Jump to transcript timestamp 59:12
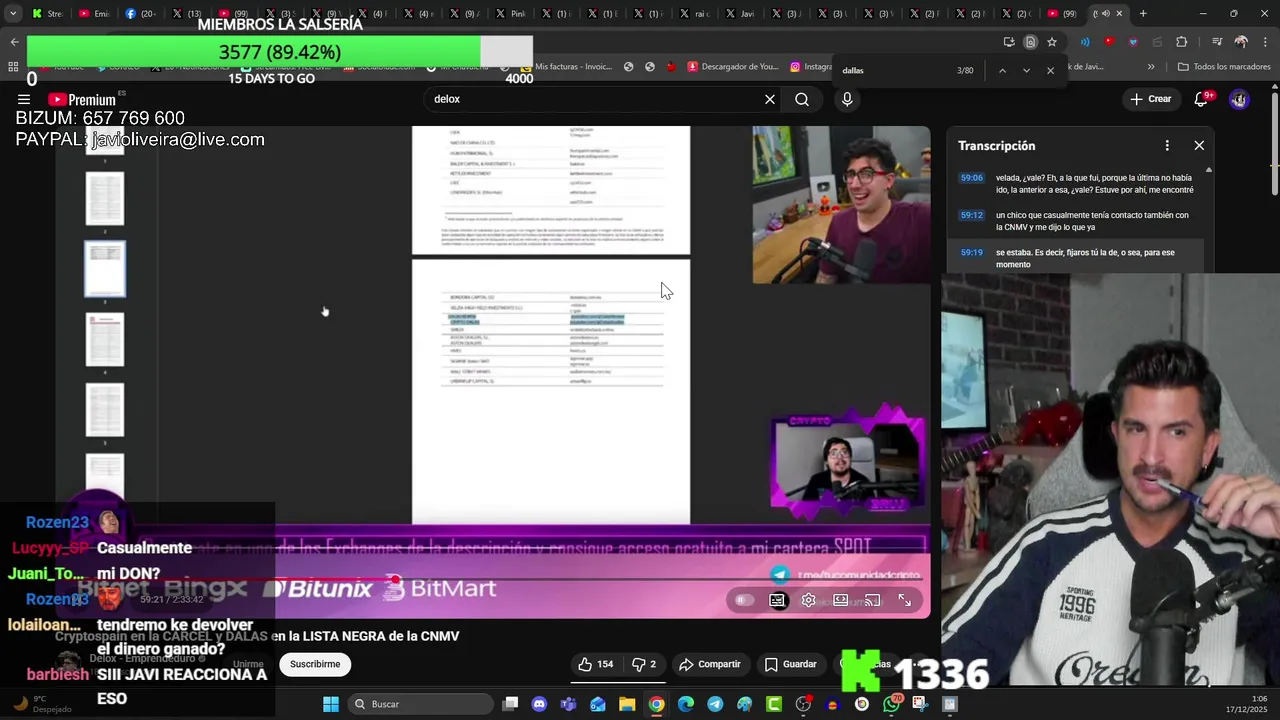The image size is (1280, 720). (x=972, y=215)
